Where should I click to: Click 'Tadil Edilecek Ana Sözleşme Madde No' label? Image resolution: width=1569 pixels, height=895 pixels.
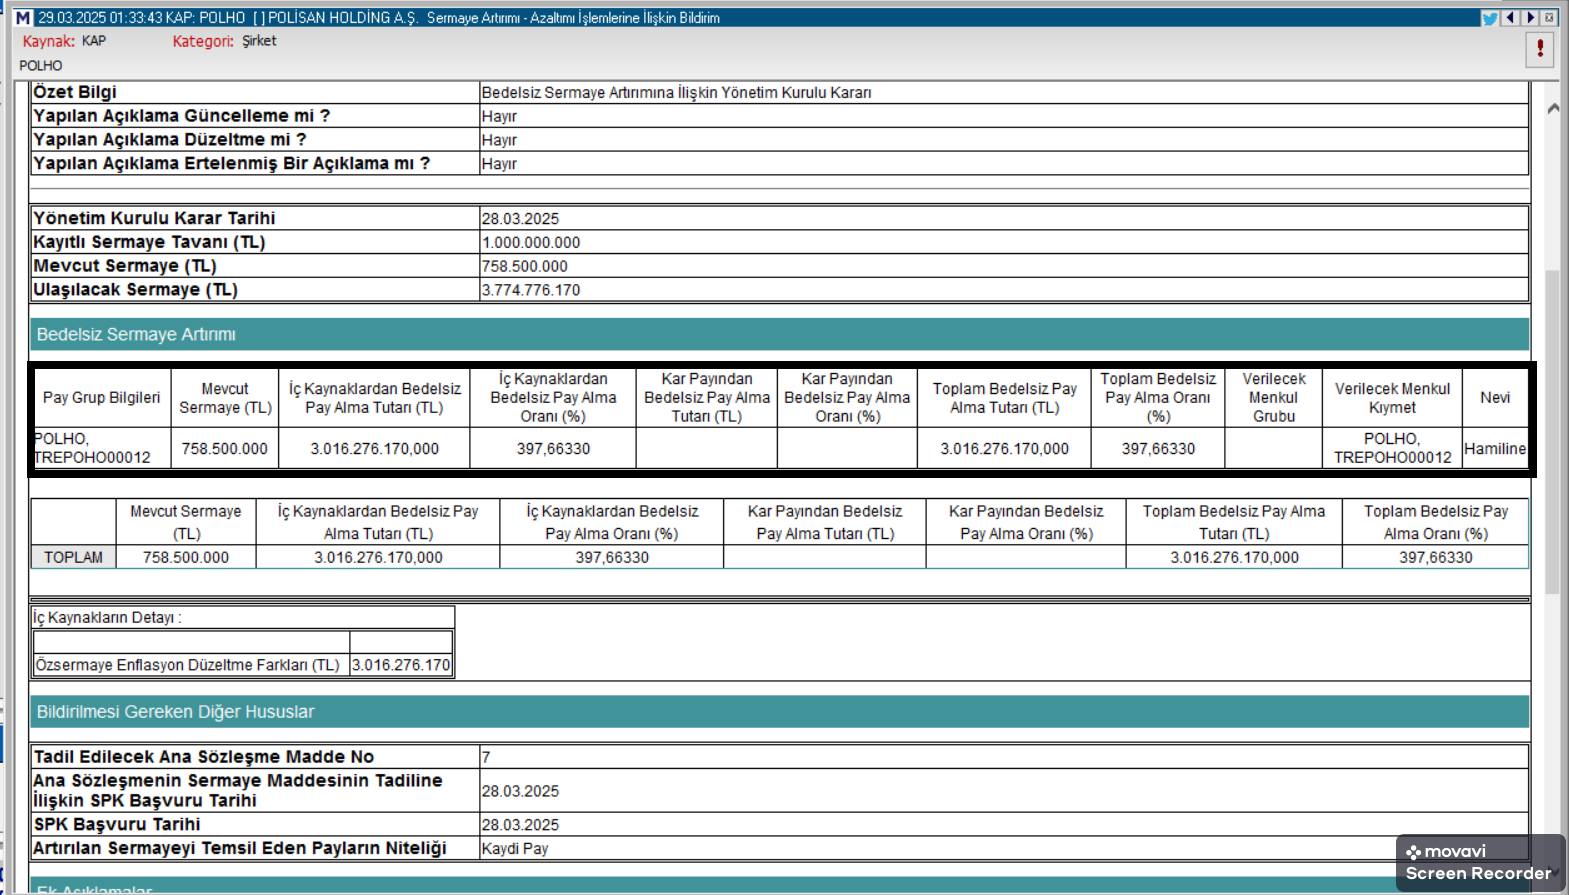click(x=204, y=757)
